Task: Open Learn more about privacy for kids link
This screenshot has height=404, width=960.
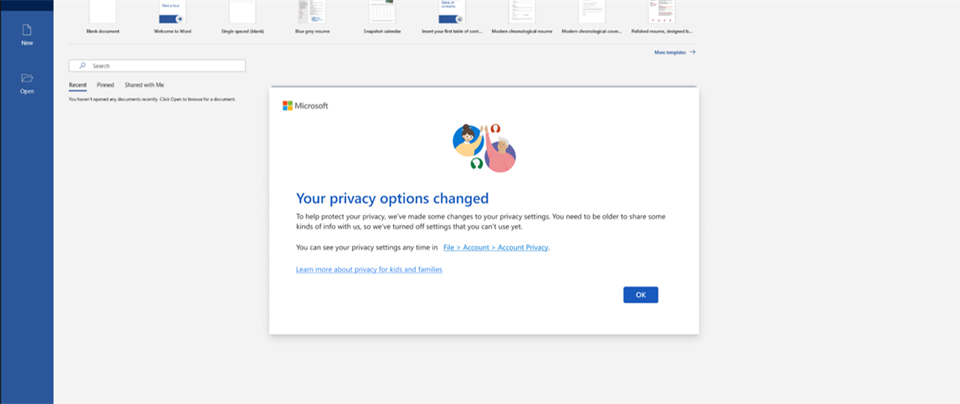Action: pyautogui.click(x=369, y=269)
